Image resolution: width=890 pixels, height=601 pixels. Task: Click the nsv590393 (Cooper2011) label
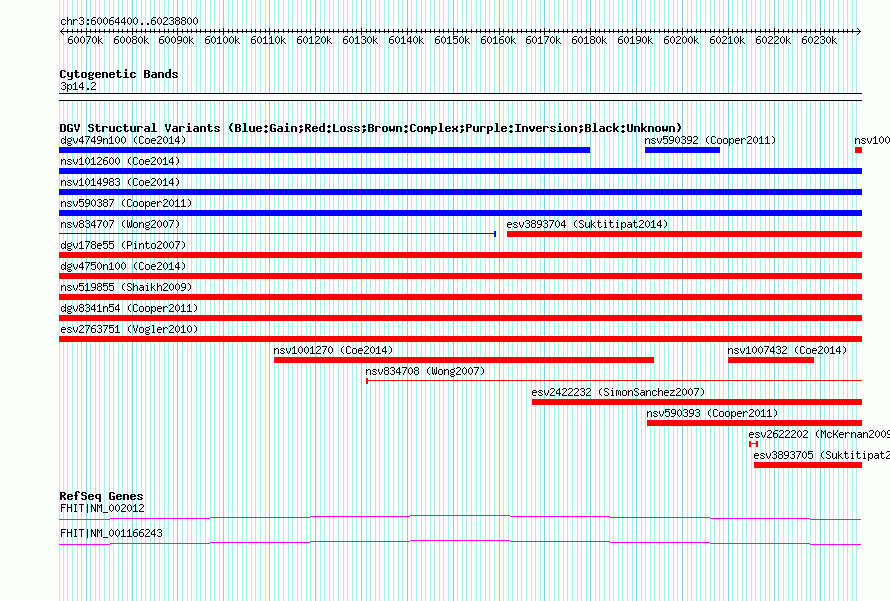[712, 413]
